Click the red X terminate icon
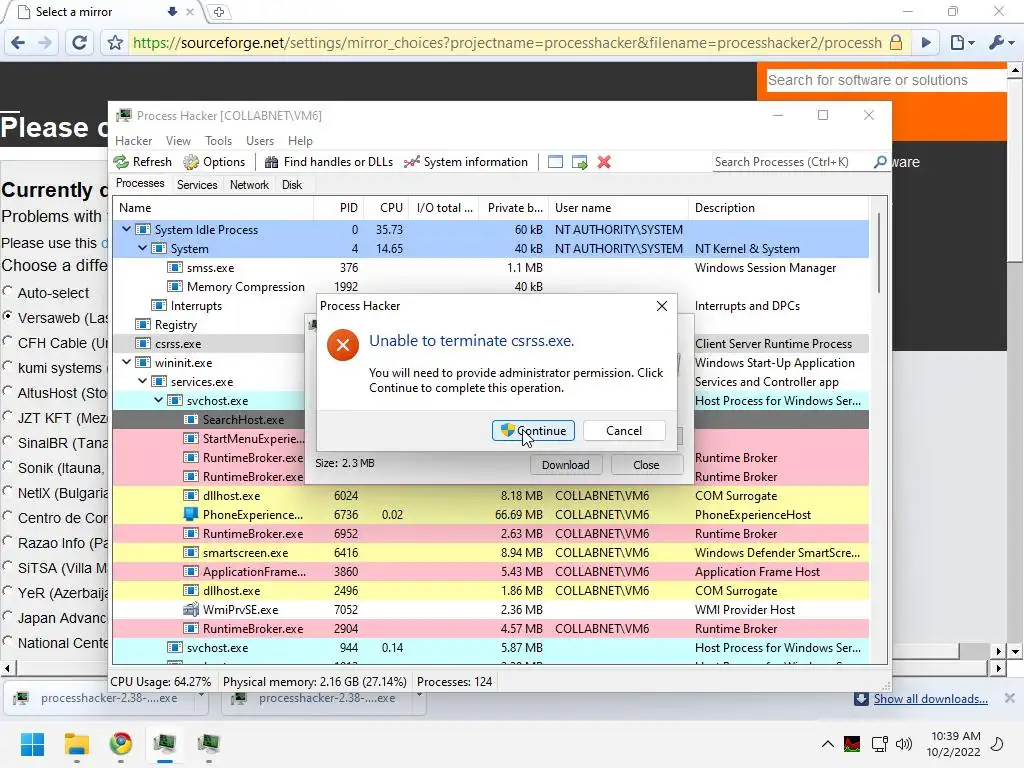 click(x=604, y=162)
